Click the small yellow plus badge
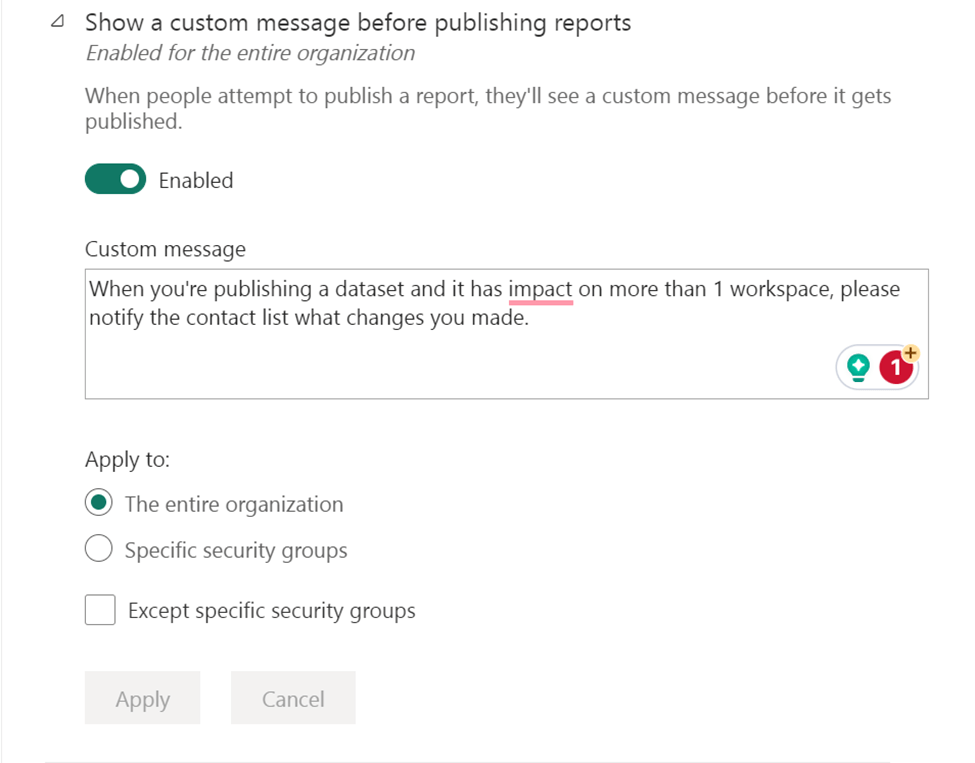The width and height of the screenshot is (975, 763). (910, 353)
